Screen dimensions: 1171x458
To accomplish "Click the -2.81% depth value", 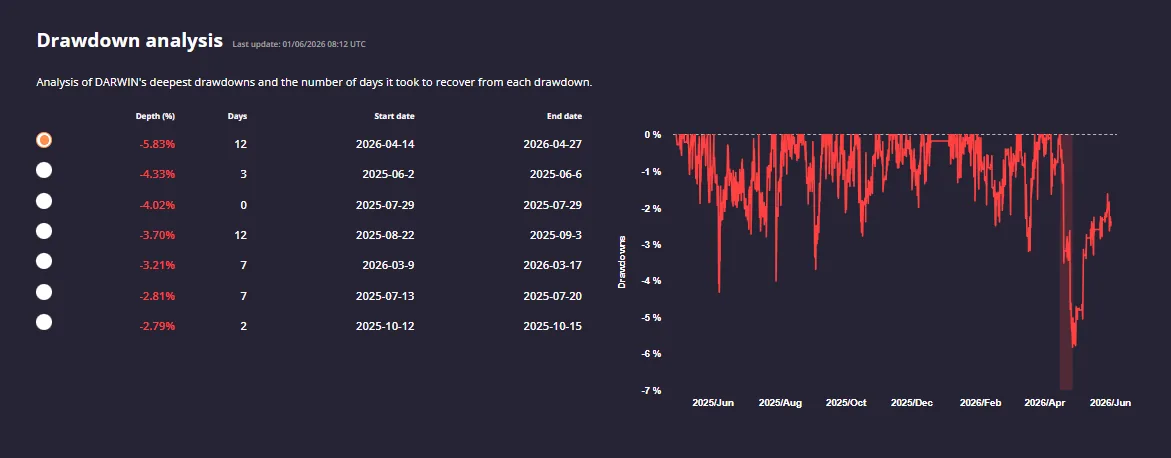I will (x=158, y=296).
